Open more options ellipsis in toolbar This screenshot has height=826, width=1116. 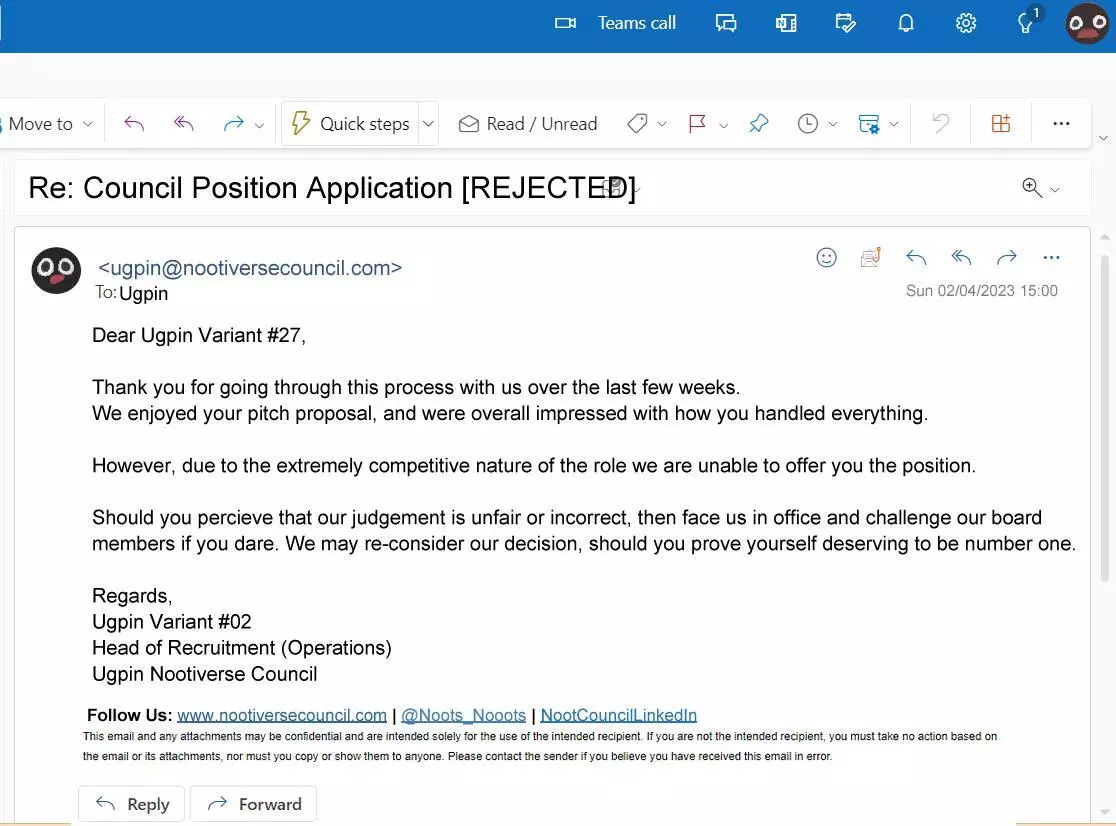point(1061,123)
